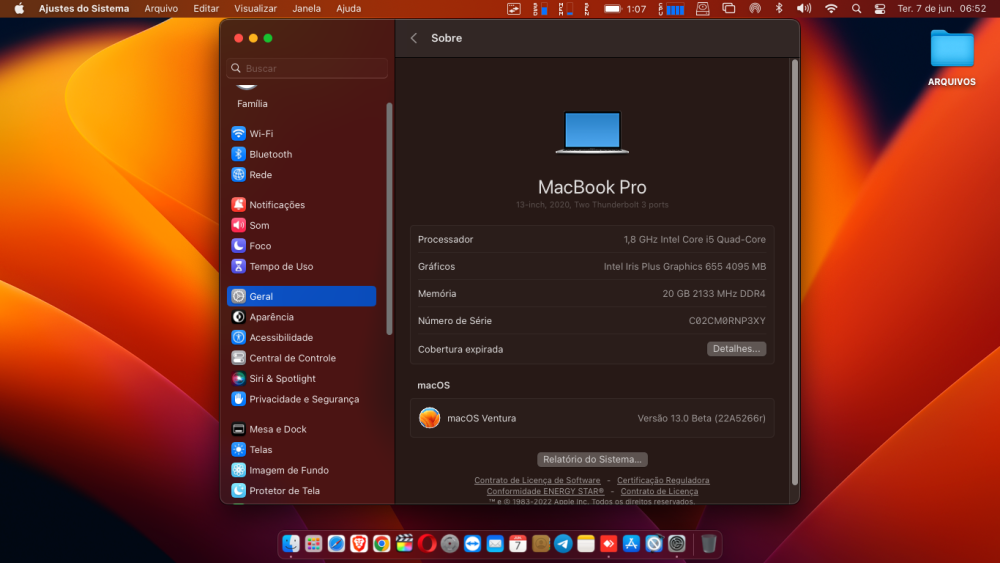
Task: Open Mail from the Dock
Action: pos(495,543)
